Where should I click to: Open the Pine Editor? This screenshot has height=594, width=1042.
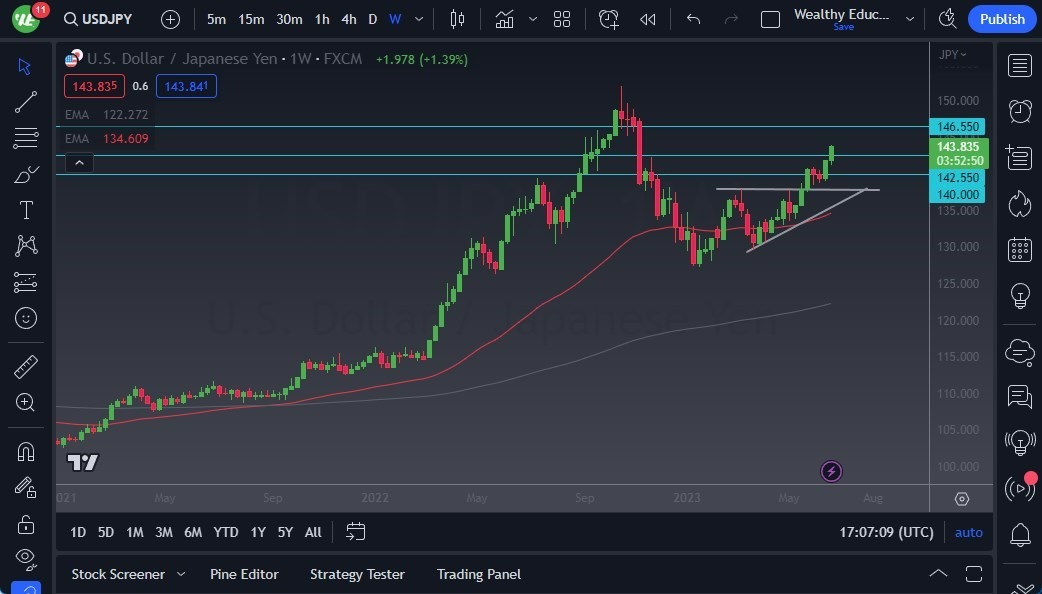click(244, 574)
